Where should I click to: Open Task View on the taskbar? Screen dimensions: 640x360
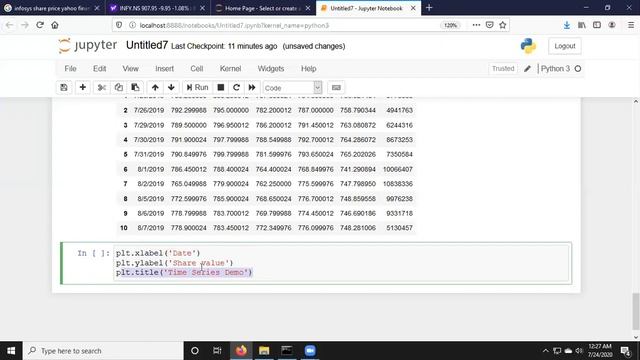(x=217, y=351)
